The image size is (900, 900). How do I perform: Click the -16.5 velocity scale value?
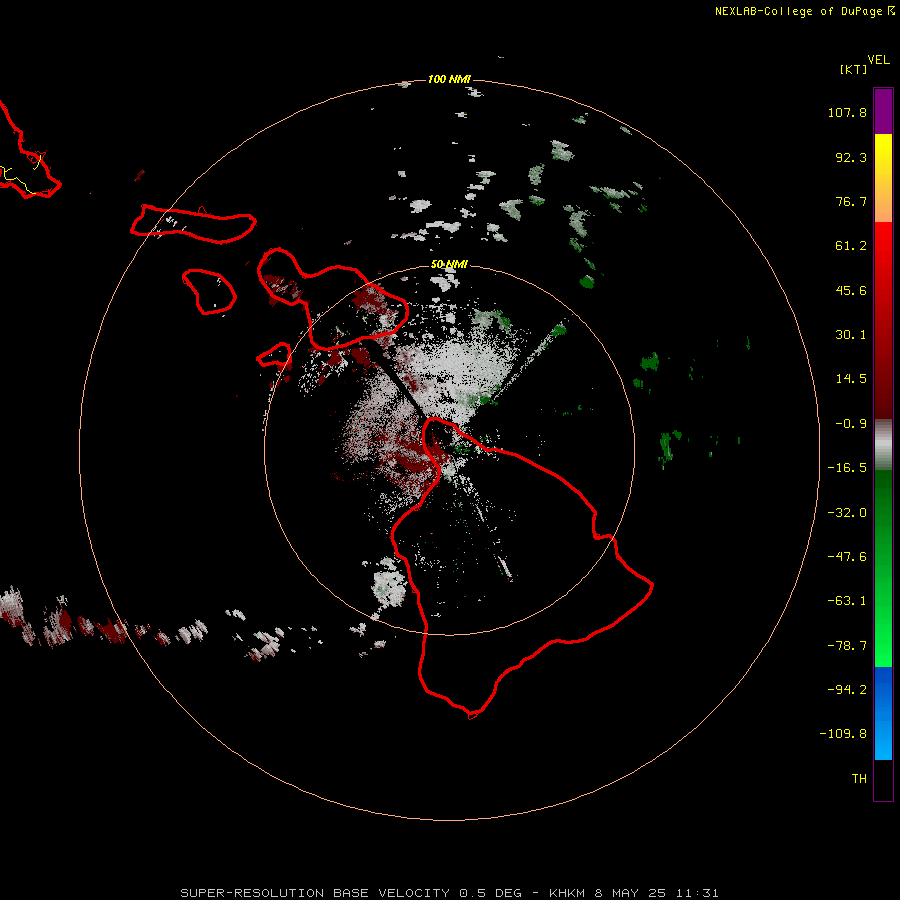click(847, 468)
